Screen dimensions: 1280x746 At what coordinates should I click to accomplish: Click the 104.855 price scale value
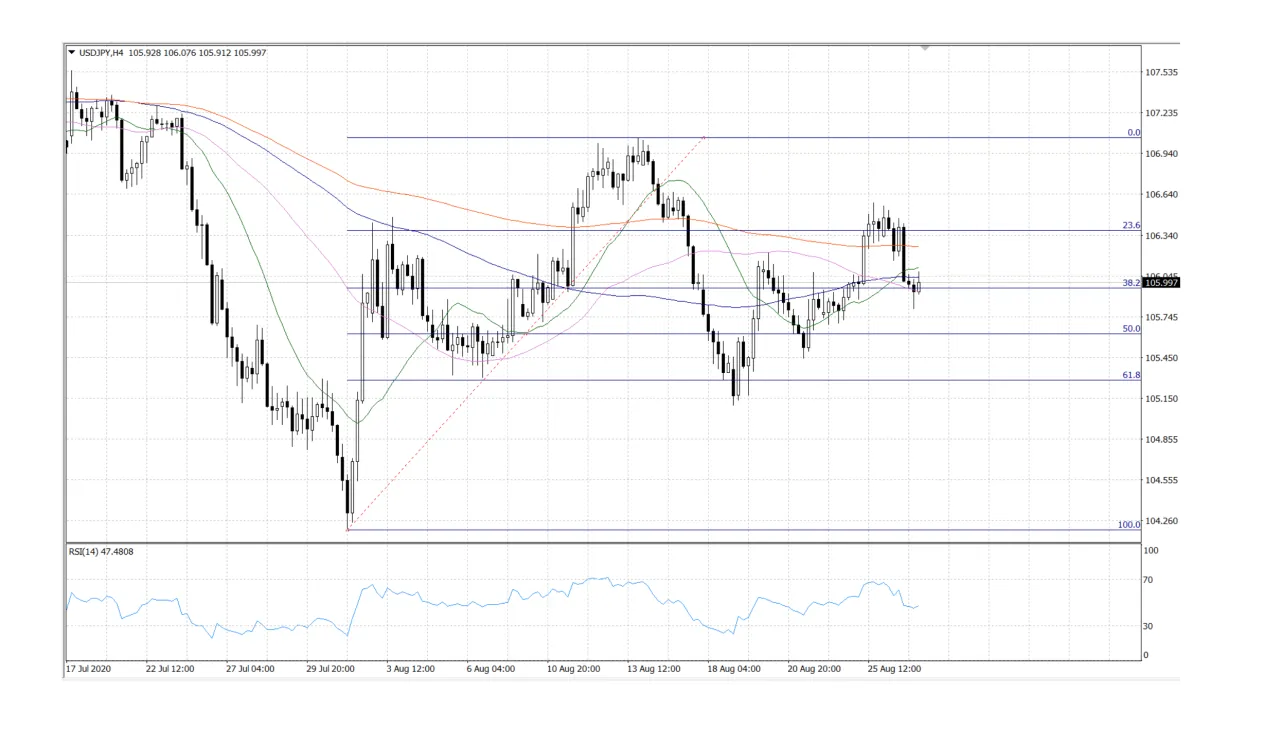(1162, 440)
